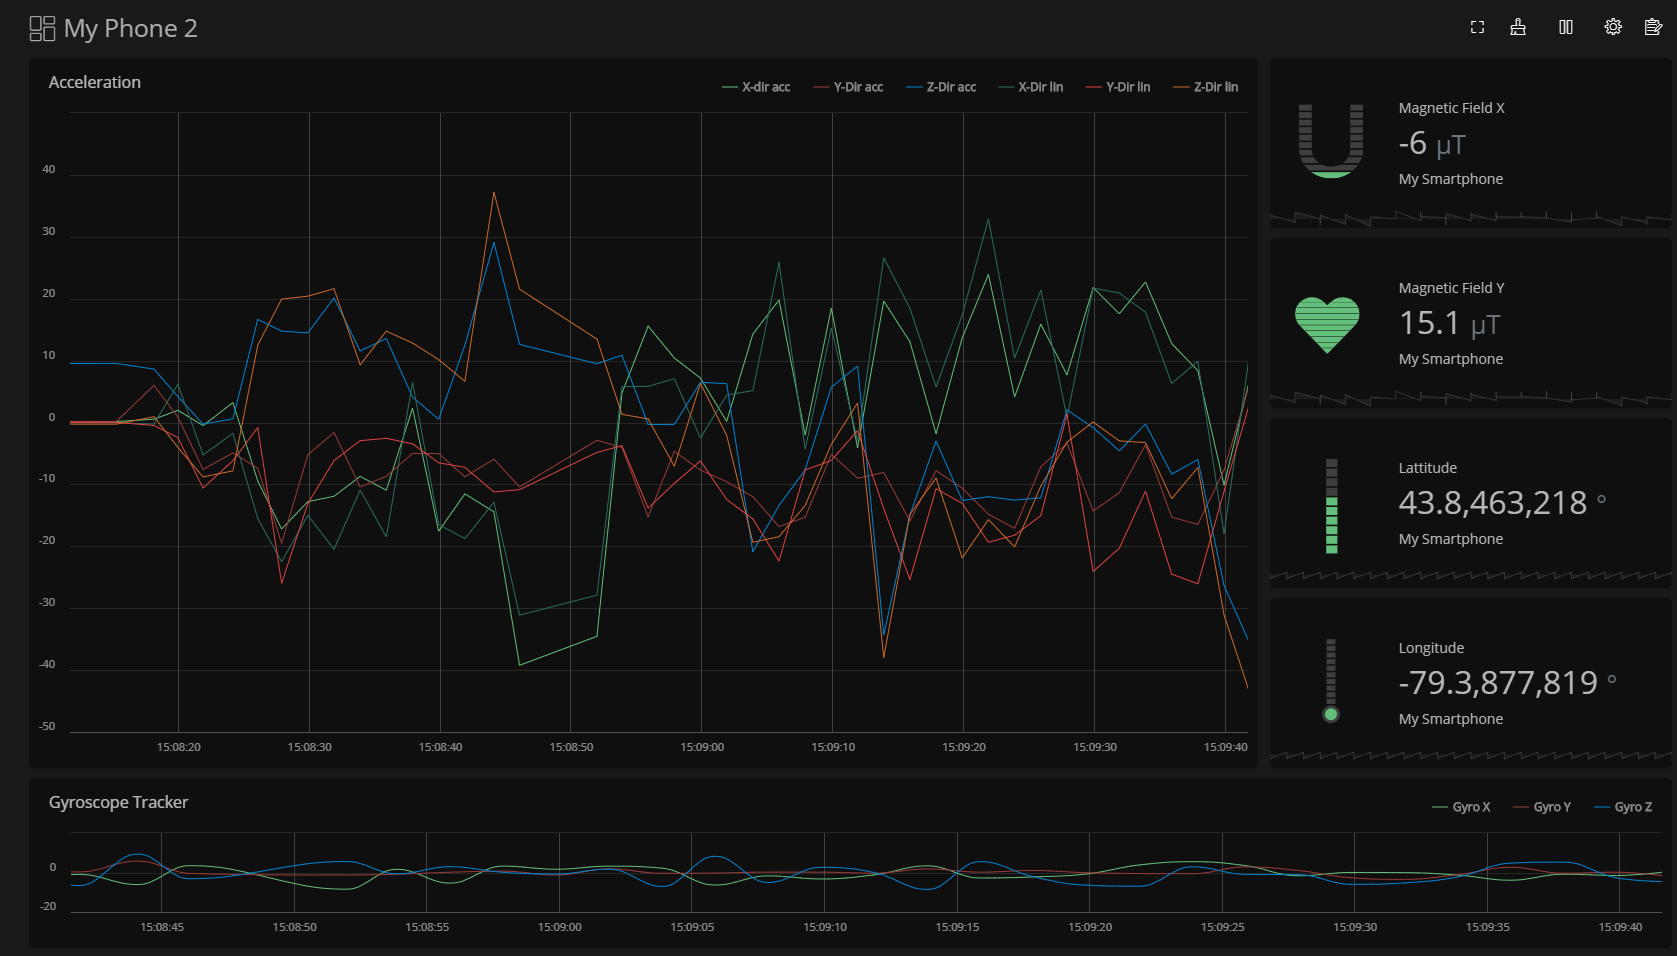This screenshot has width=1677, height=956.
Task: Click the 15:08:20 time label on Acceleration chart
Action: click(178, 747)
